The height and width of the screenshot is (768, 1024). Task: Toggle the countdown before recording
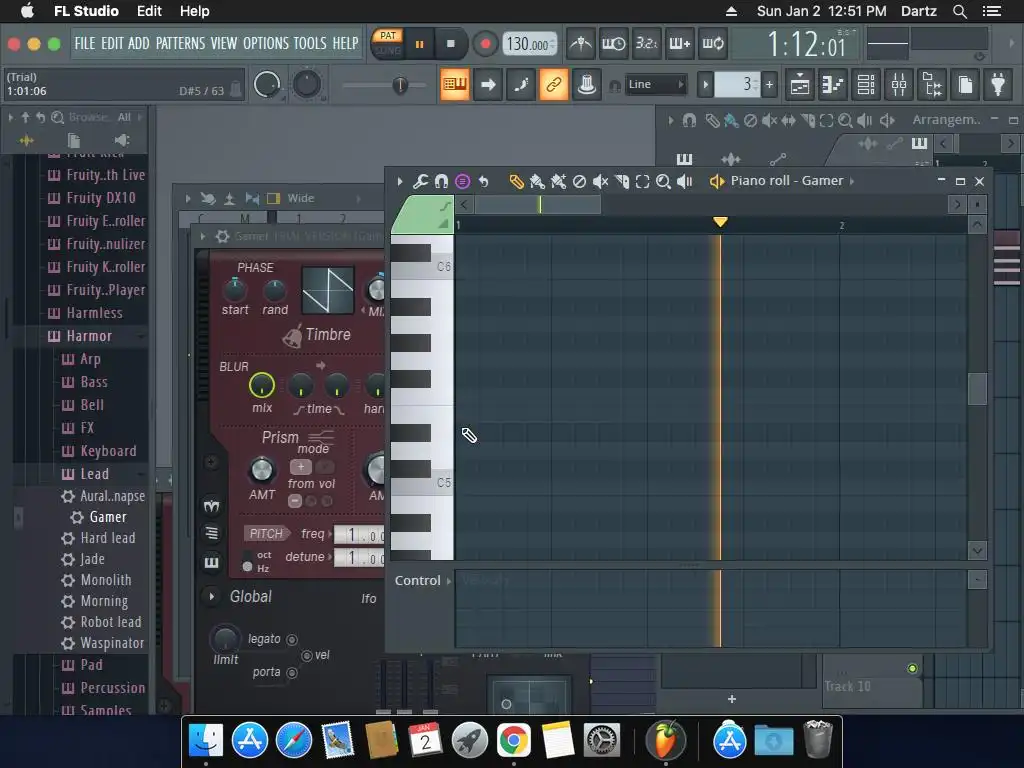(647, 44)
